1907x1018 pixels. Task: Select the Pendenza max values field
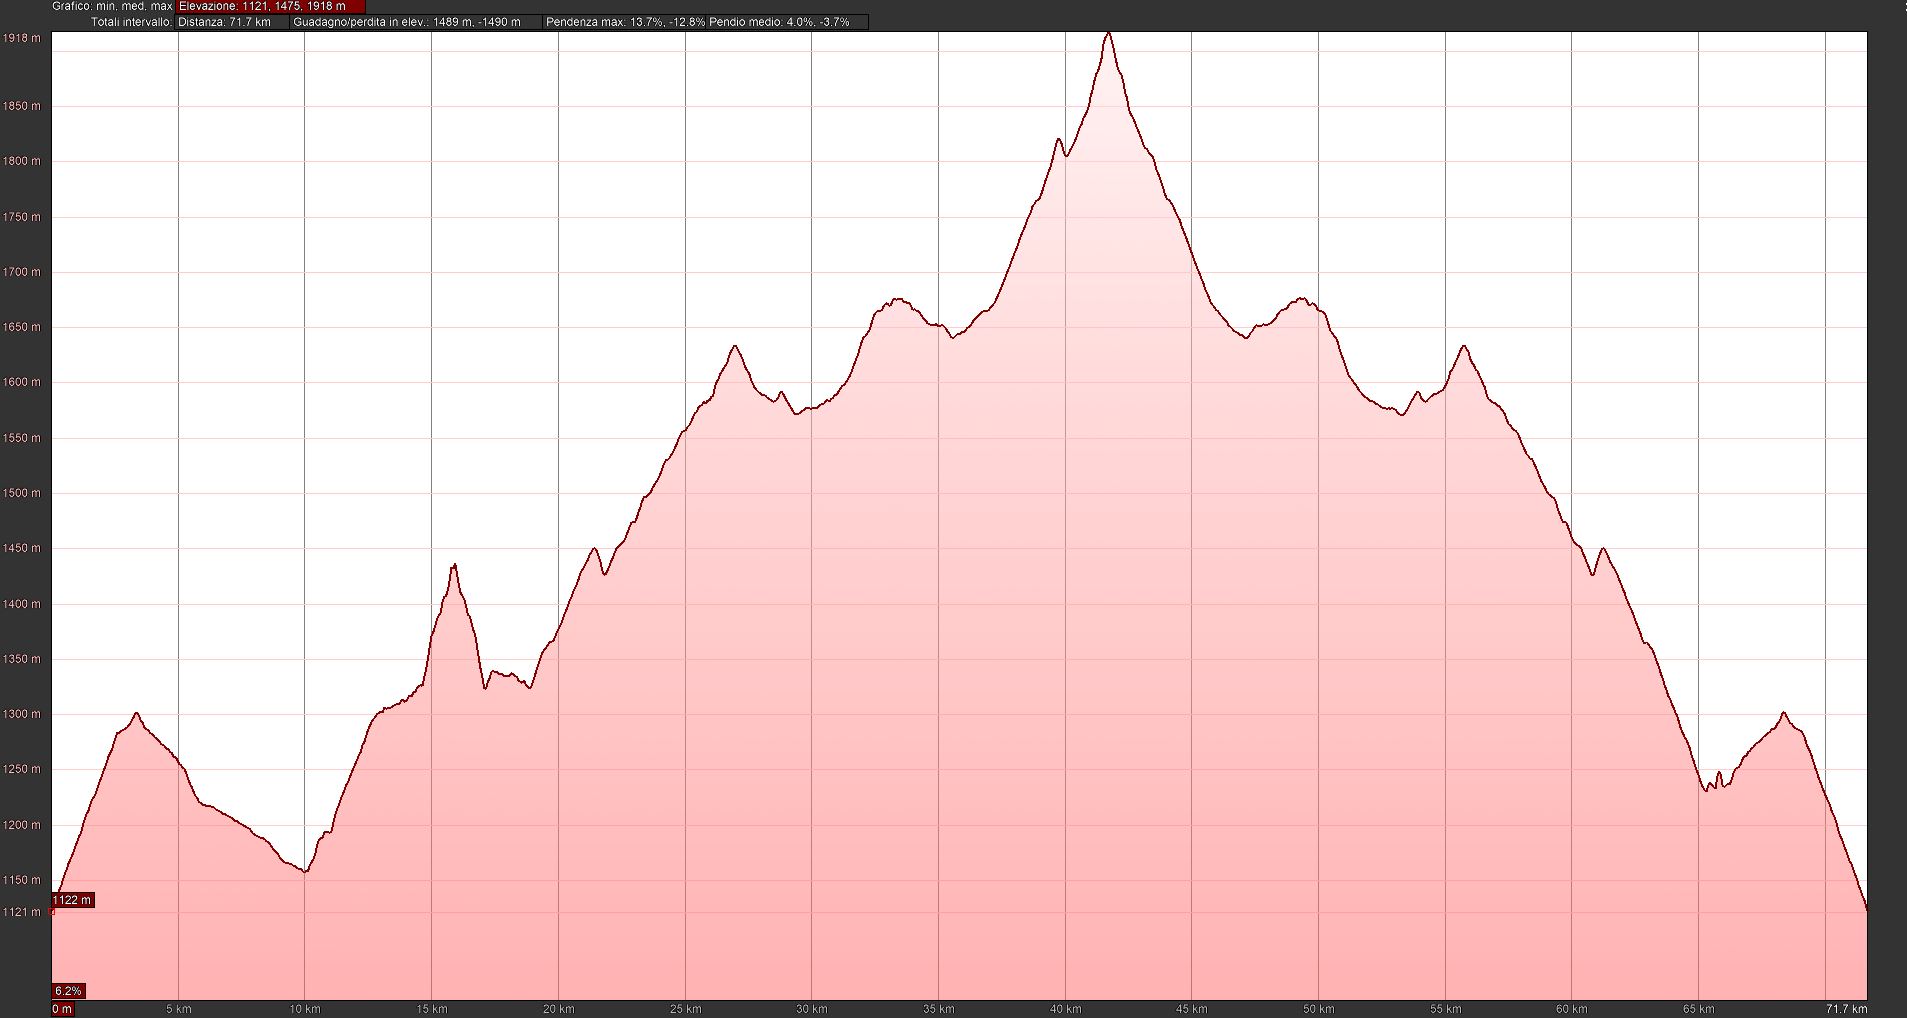pos(625,22)
